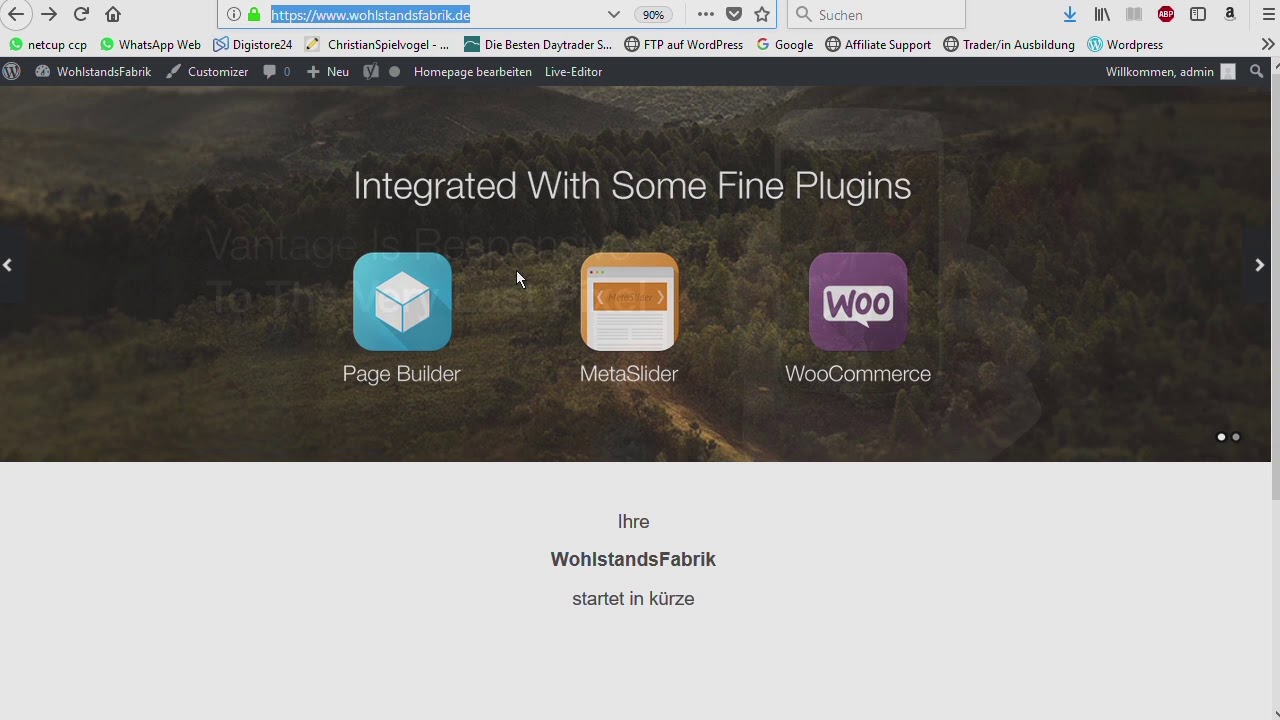Click the MetaSlider plugin icon

point(629,301)
